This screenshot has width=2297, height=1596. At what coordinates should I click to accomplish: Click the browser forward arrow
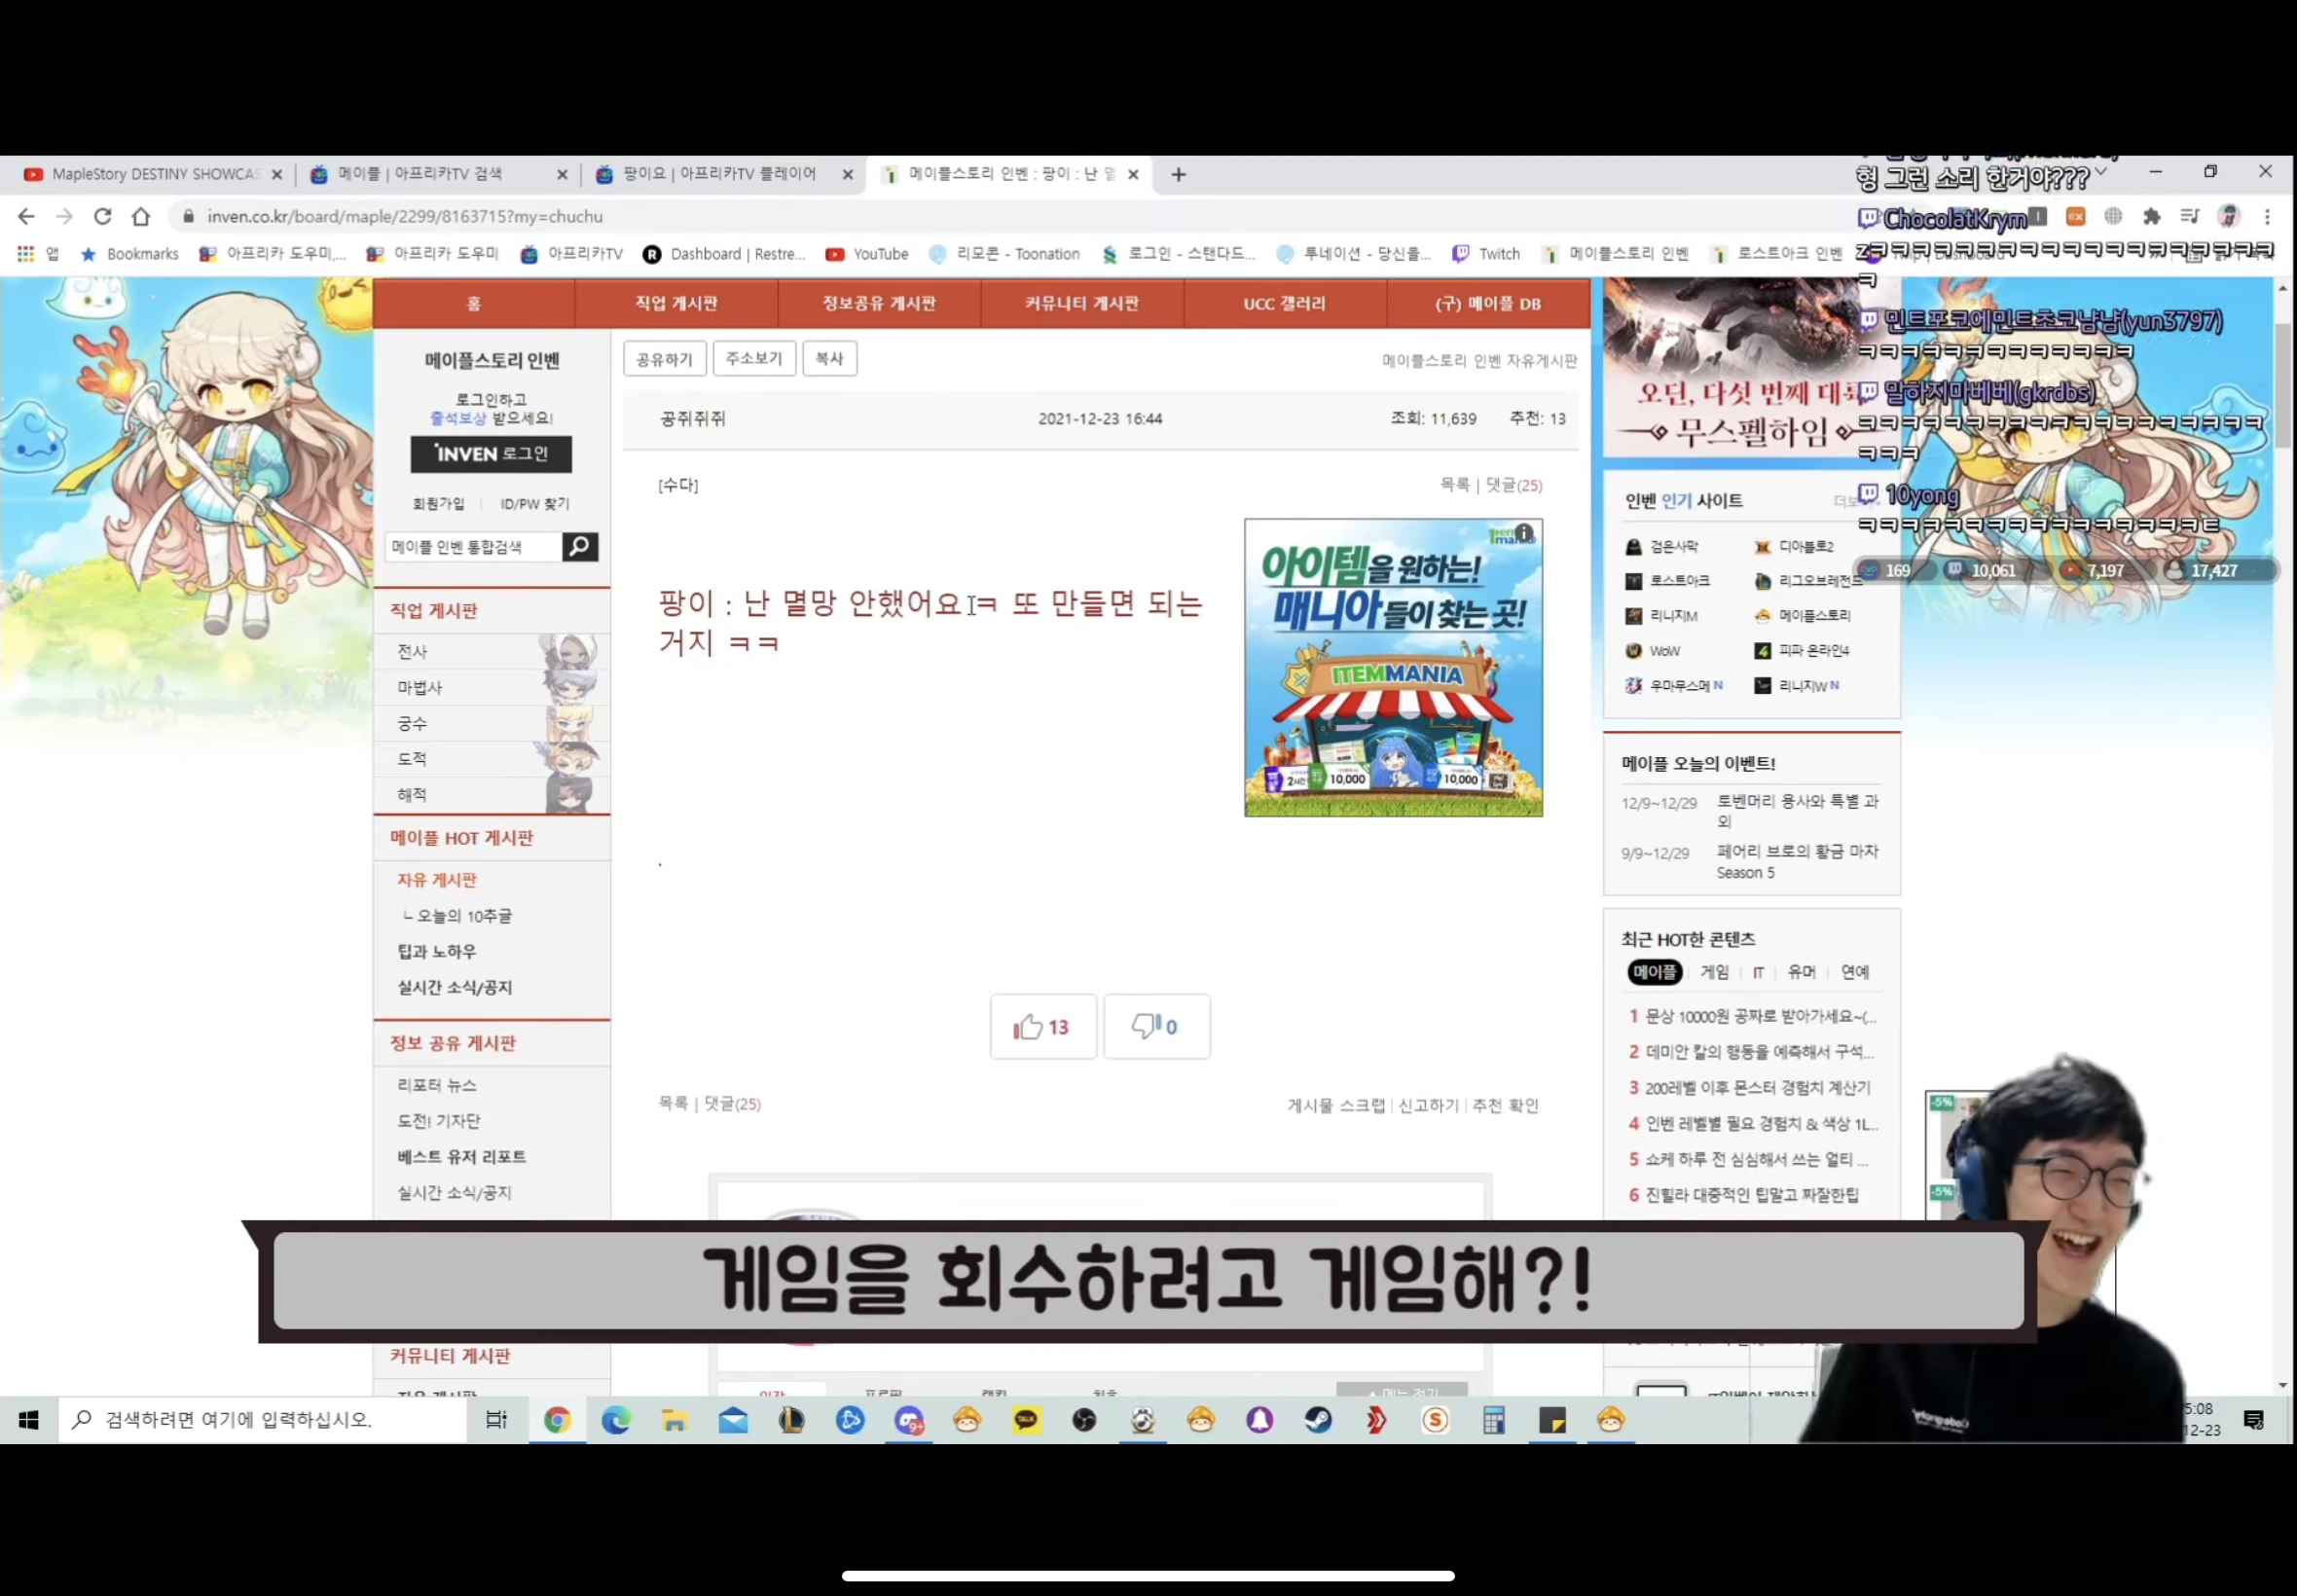[64, 216]
